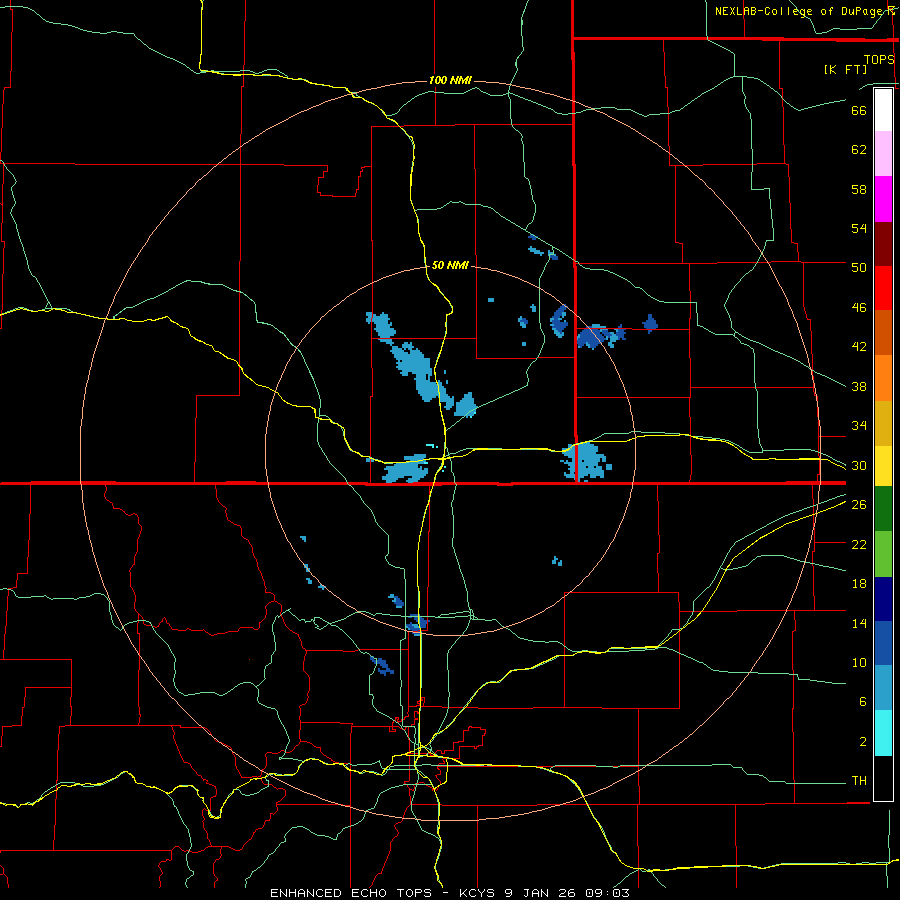Click the '50 NMI' range ring label
Image resolution: width=900 pixels, height=900 pixels.
[451, 265]
